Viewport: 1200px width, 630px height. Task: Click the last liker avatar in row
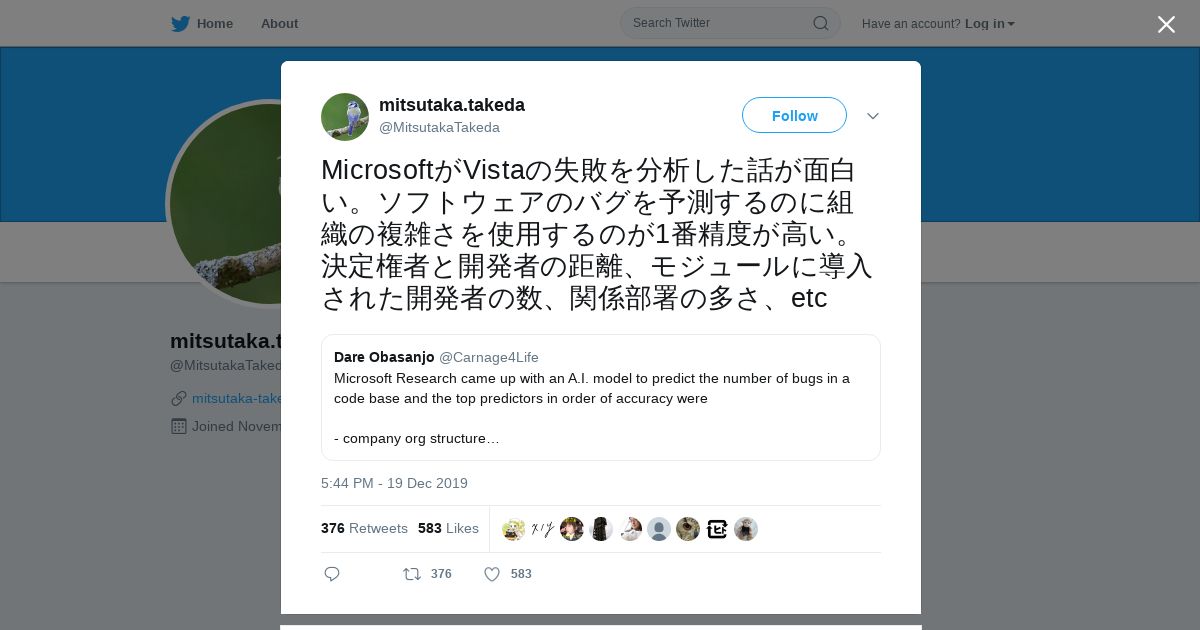coord(746,529)
